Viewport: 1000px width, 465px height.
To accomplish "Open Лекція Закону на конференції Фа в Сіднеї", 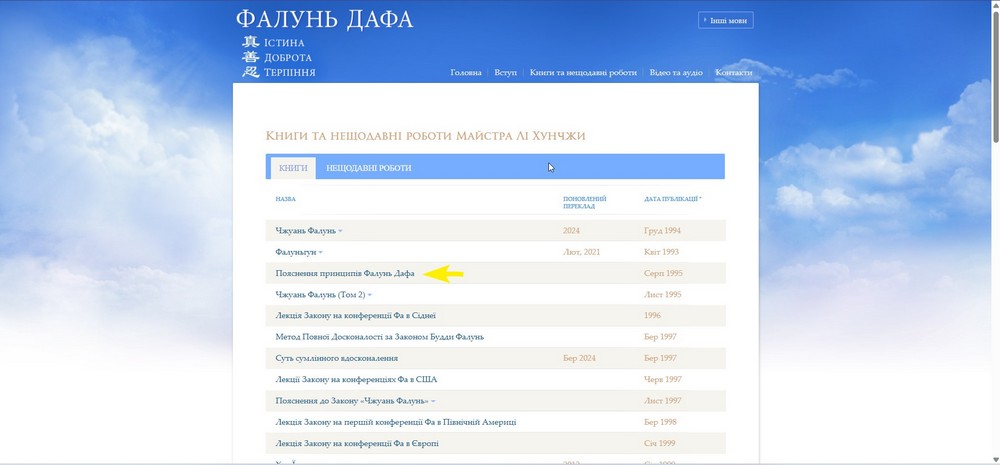I will (x=356, y=316).
